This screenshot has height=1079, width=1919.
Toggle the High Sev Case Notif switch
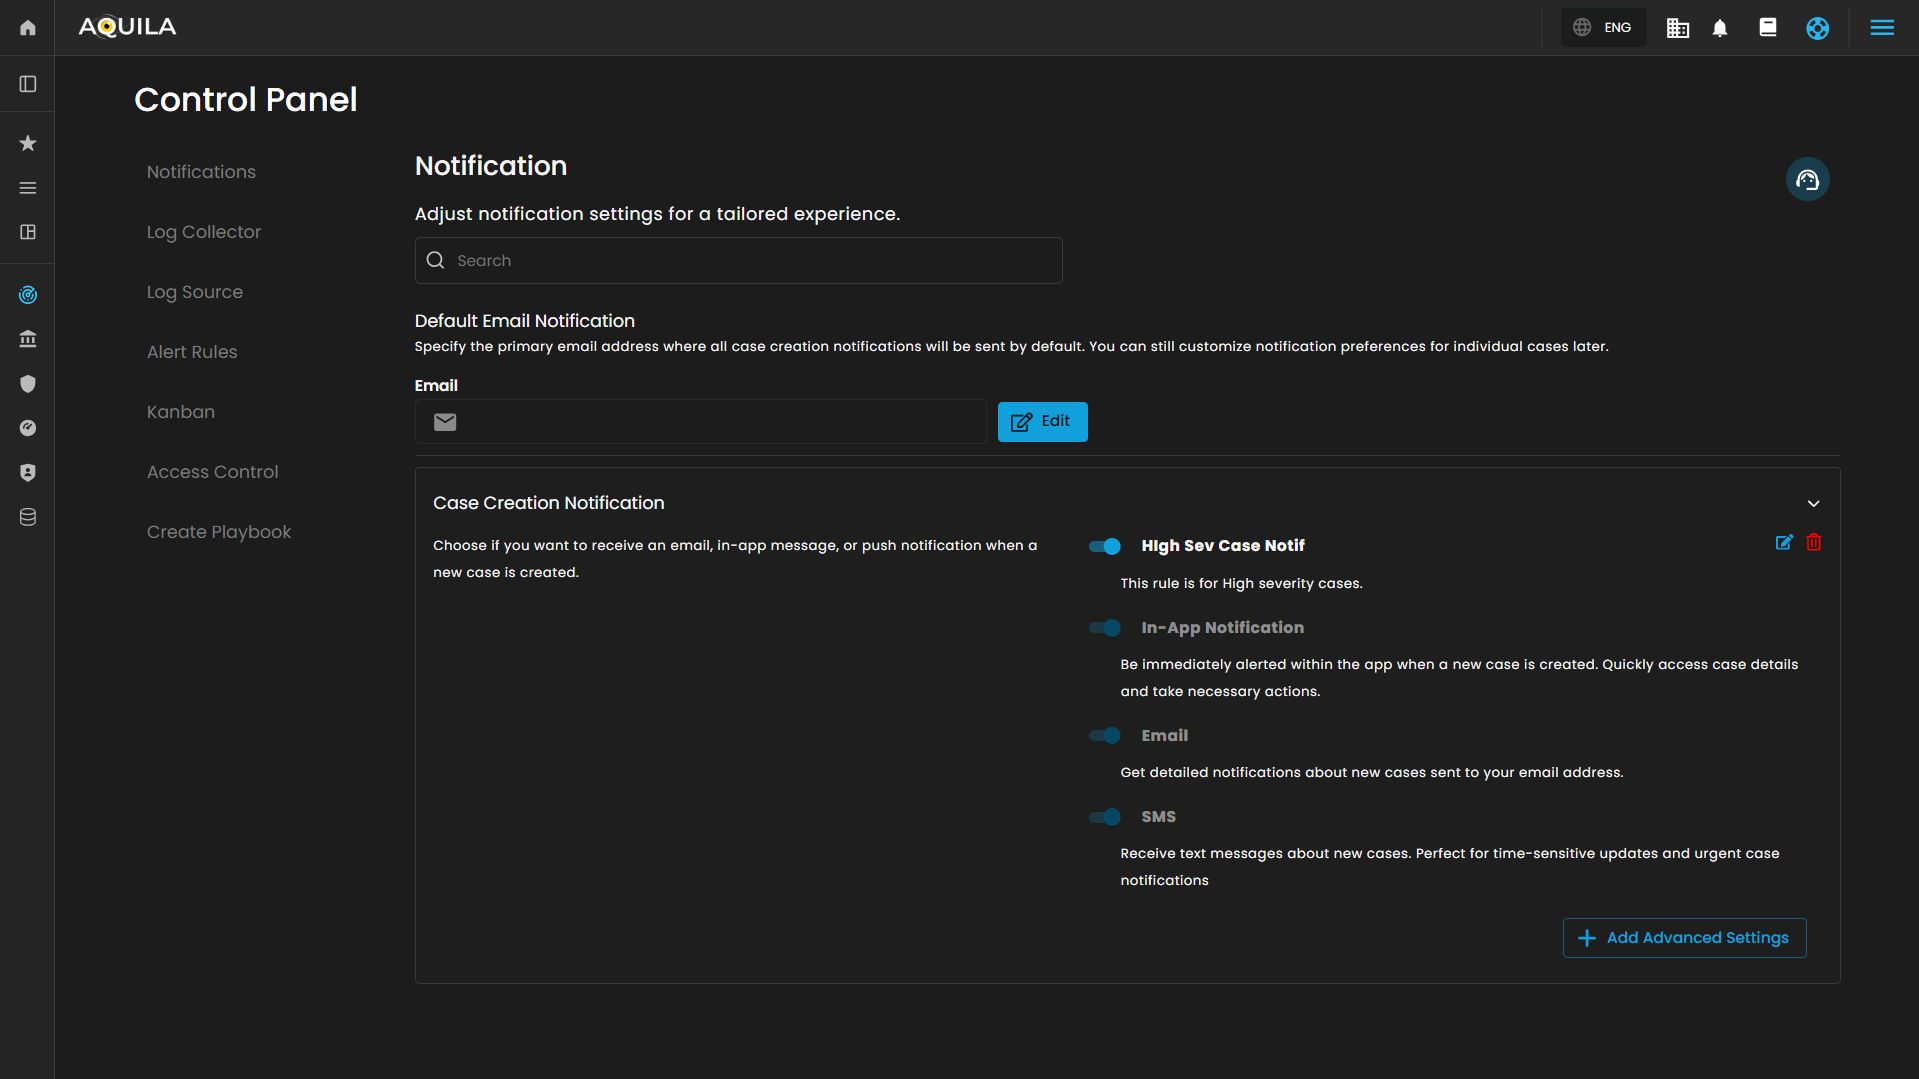tap(1105, 546)
